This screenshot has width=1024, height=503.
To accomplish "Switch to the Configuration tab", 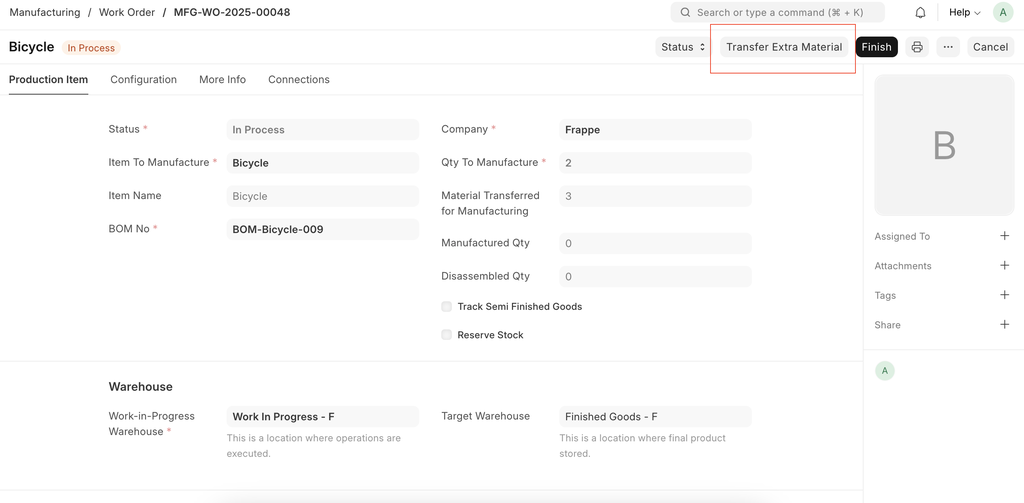I will coord(143,80).
